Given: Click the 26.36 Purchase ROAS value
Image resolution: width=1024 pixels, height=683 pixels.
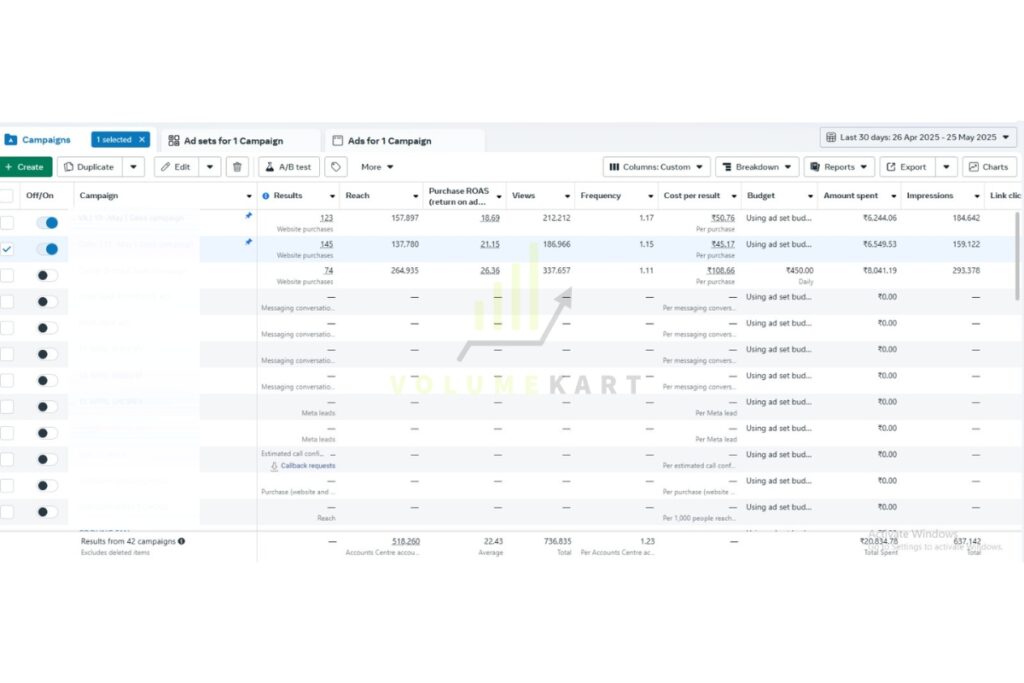Looking at the screenshot, I should tap(490, 270).
